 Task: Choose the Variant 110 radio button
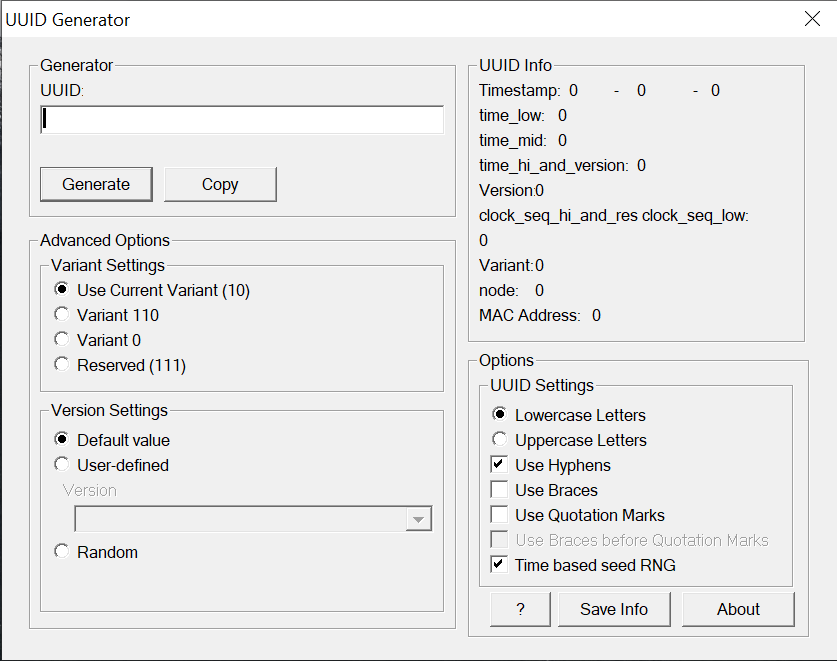pos(62,315)
